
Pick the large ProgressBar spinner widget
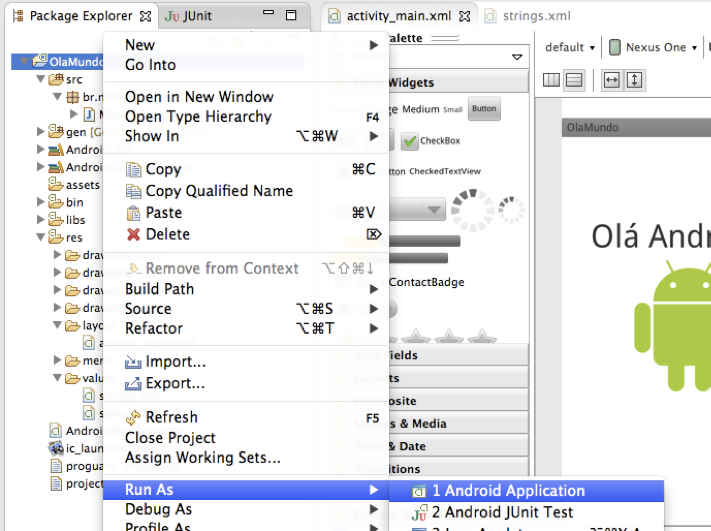[x=472, y=210]
